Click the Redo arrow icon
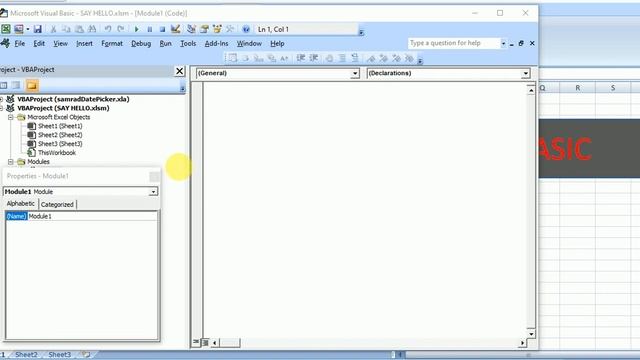This screenshot has width=640, height=360. [121, 29]
